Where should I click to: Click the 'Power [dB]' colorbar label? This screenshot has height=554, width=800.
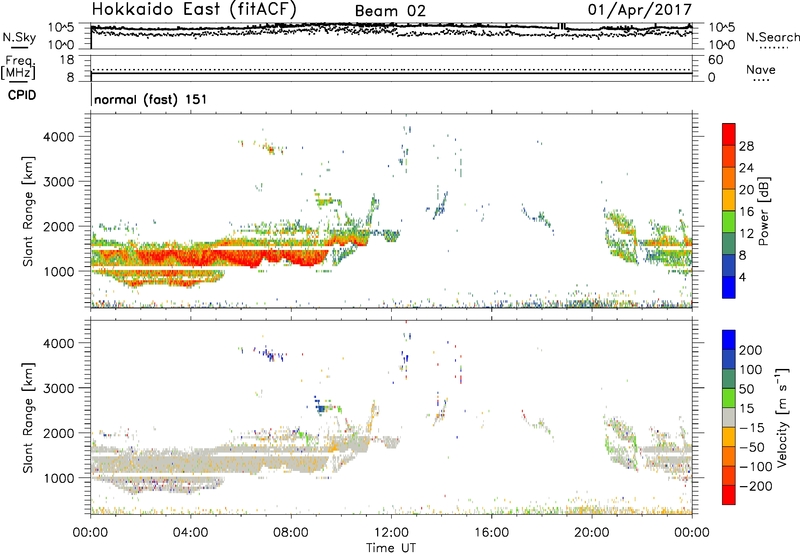tap(763, 211)
